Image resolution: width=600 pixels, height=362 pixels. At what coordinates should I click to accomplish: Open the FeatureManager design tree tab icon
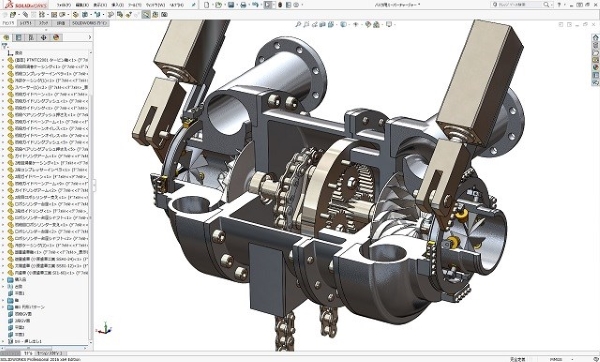click(6, 38)
